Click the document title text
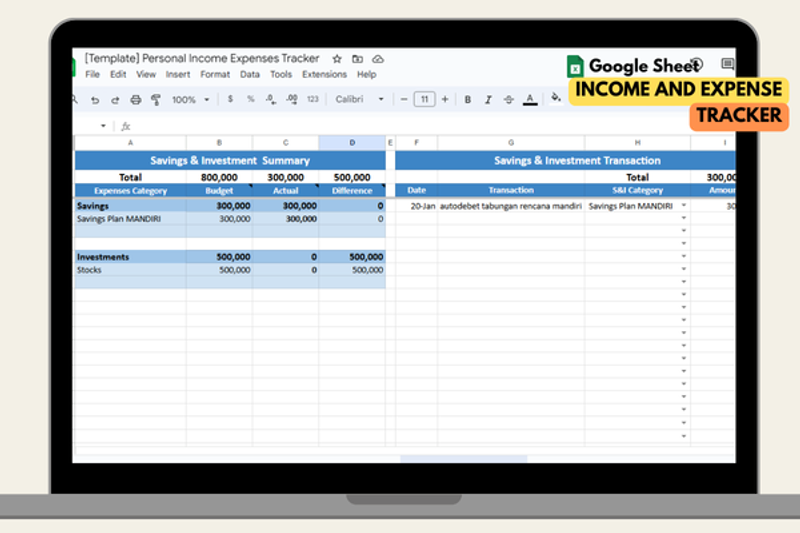 (x=202, y=59)
